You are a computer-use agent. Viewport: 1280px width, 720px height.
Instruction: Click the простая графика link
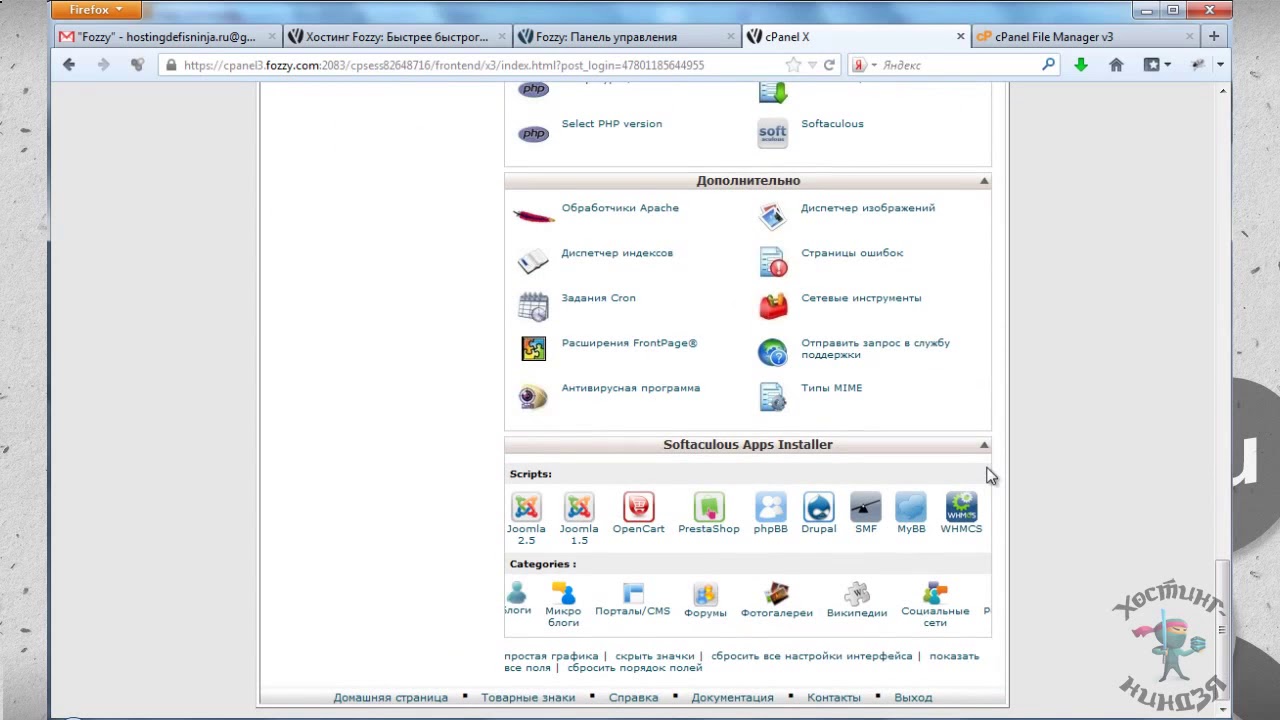tap(551, 656)
